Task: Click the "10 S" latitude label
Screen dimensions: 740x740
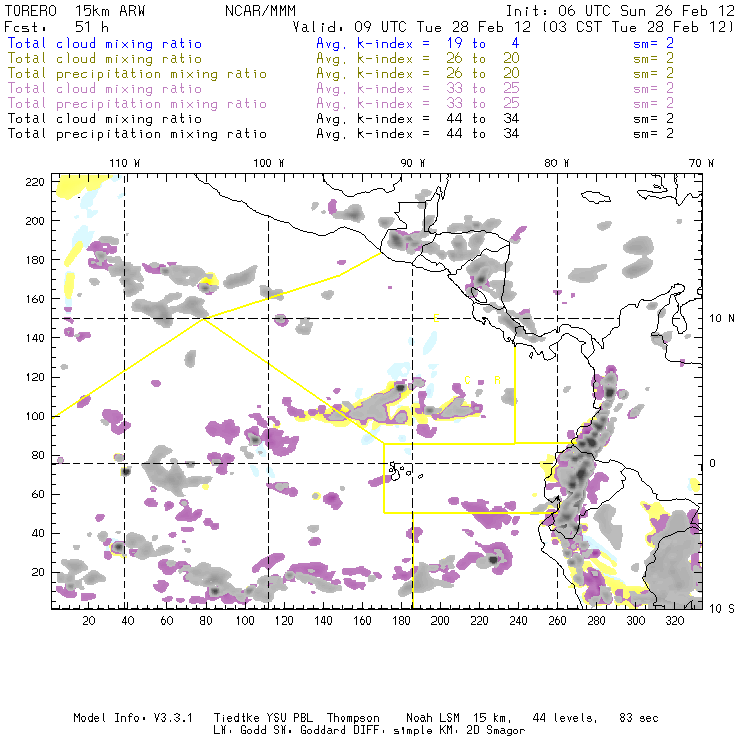Action: [x=722, y=609]
